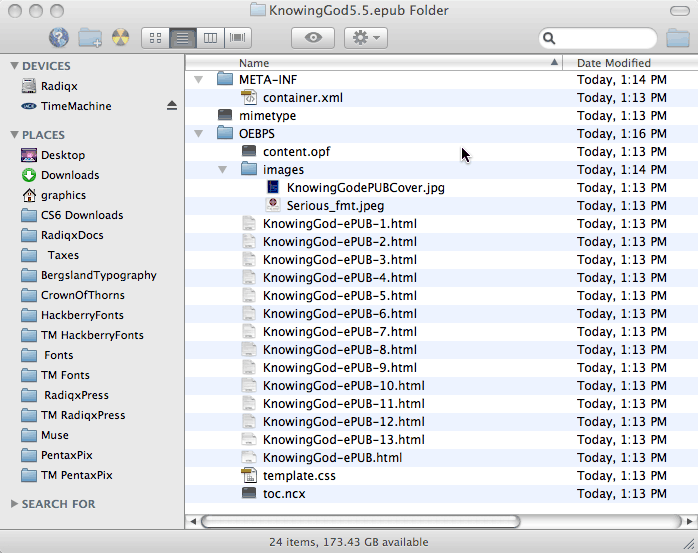The width and height of the screenshot is (698, 553).
Task: Switch to icon view
Action: pyautogui.click(x=155, y=38)
